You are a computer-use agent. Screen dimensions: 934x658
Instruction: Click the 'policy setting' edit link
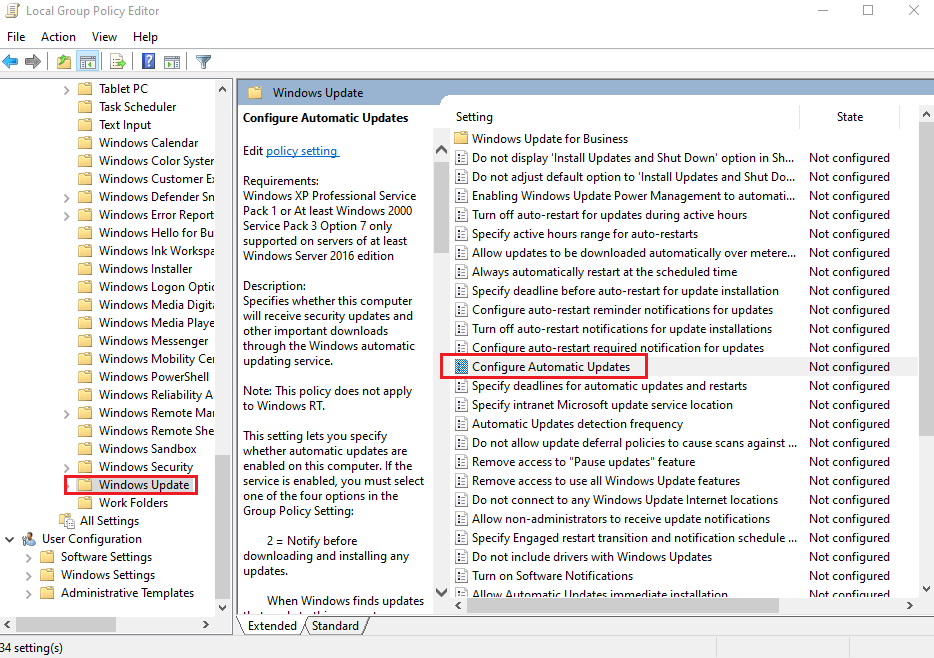tap(302, 151)
